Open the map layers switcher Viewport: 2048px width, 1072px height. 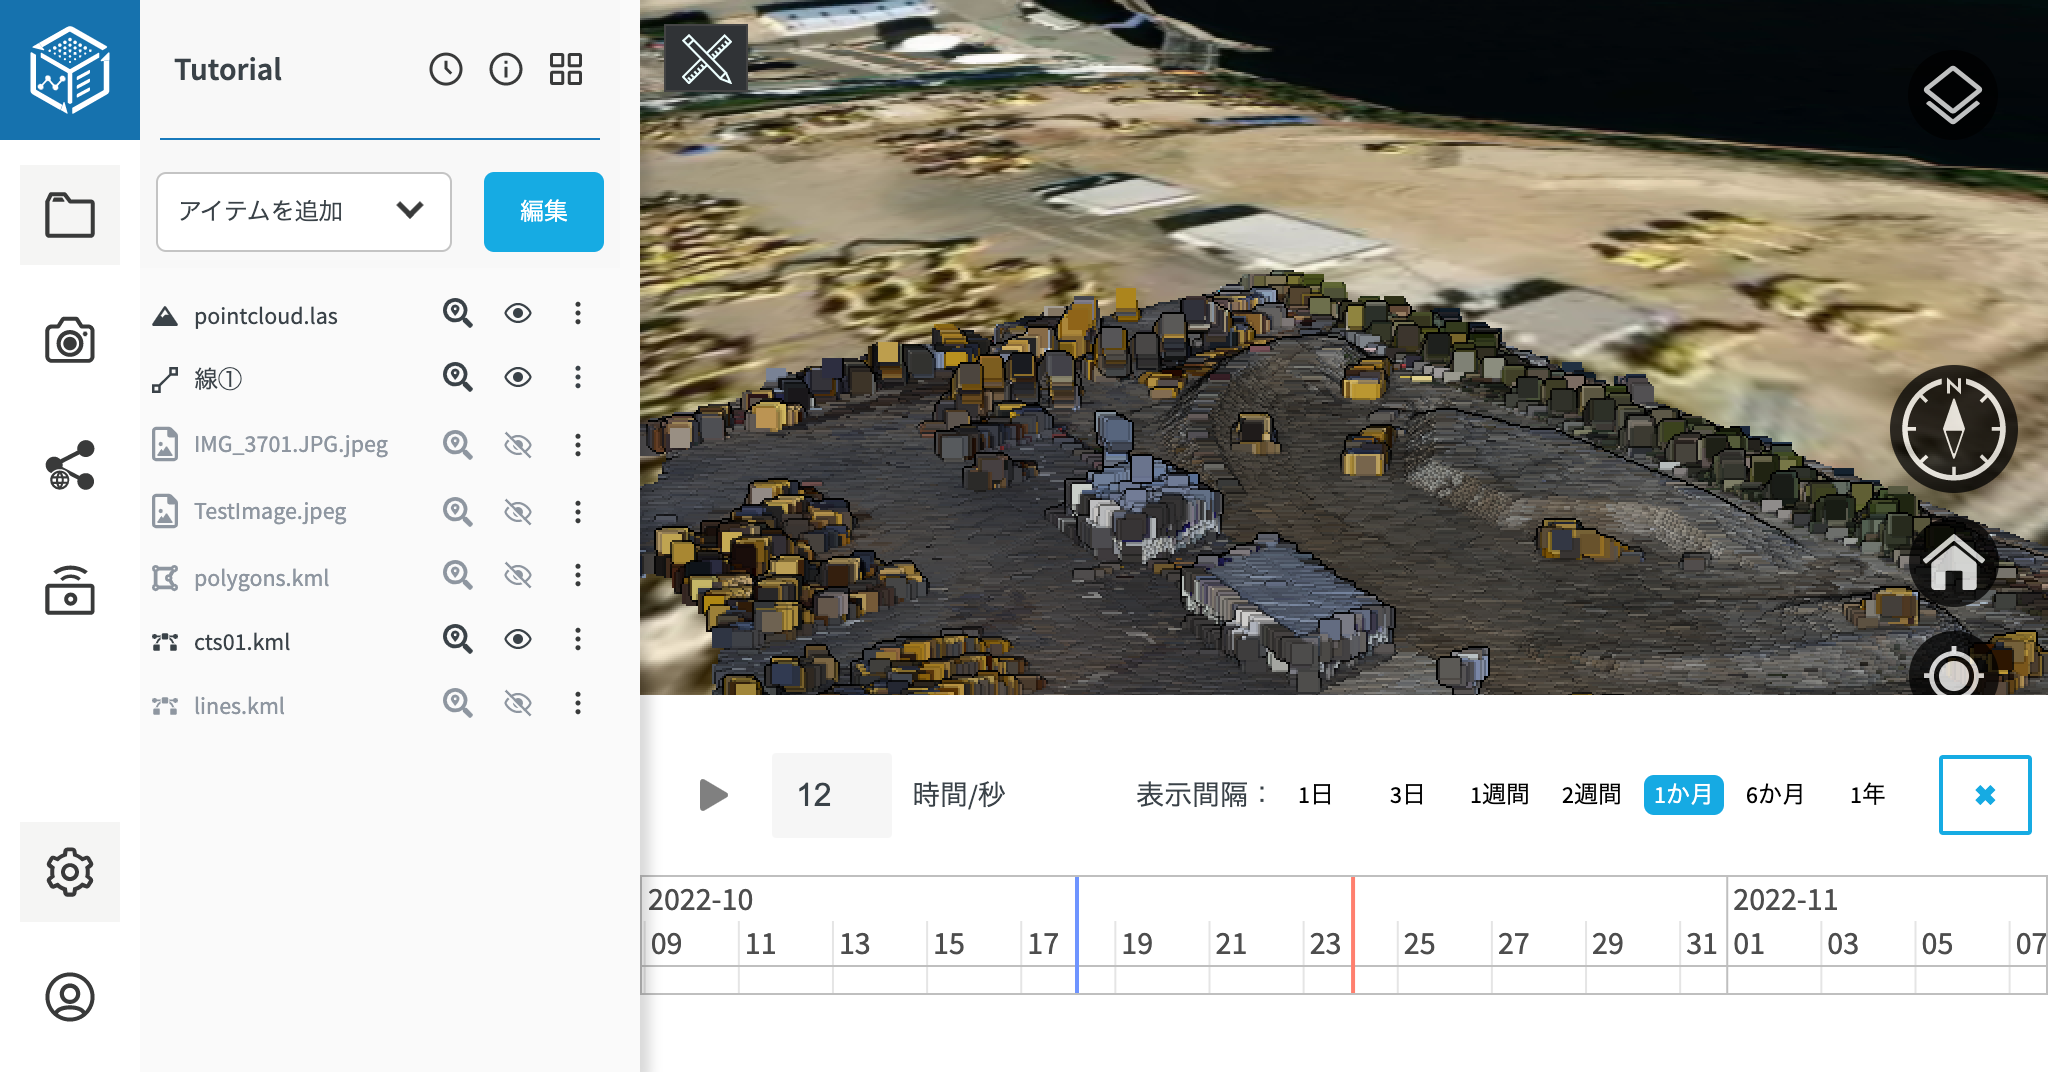1951,96
